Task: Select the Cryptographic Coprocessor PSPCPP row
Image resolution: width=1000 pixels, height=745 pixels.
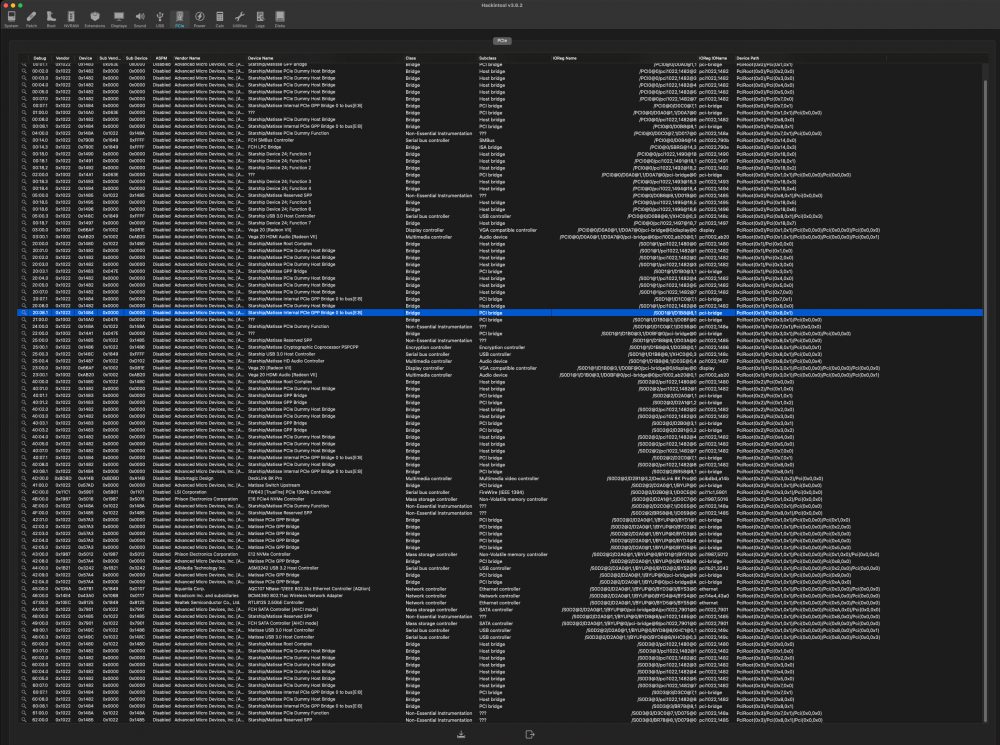Action: 501,348
